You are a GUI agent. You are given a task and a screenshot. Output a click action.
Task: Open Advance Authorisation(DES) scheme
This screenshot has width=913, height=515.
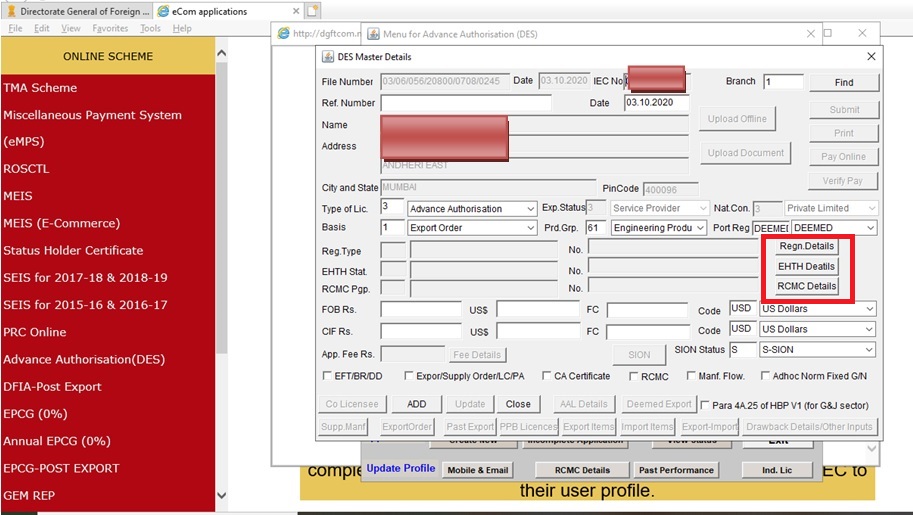click(84, 359)
